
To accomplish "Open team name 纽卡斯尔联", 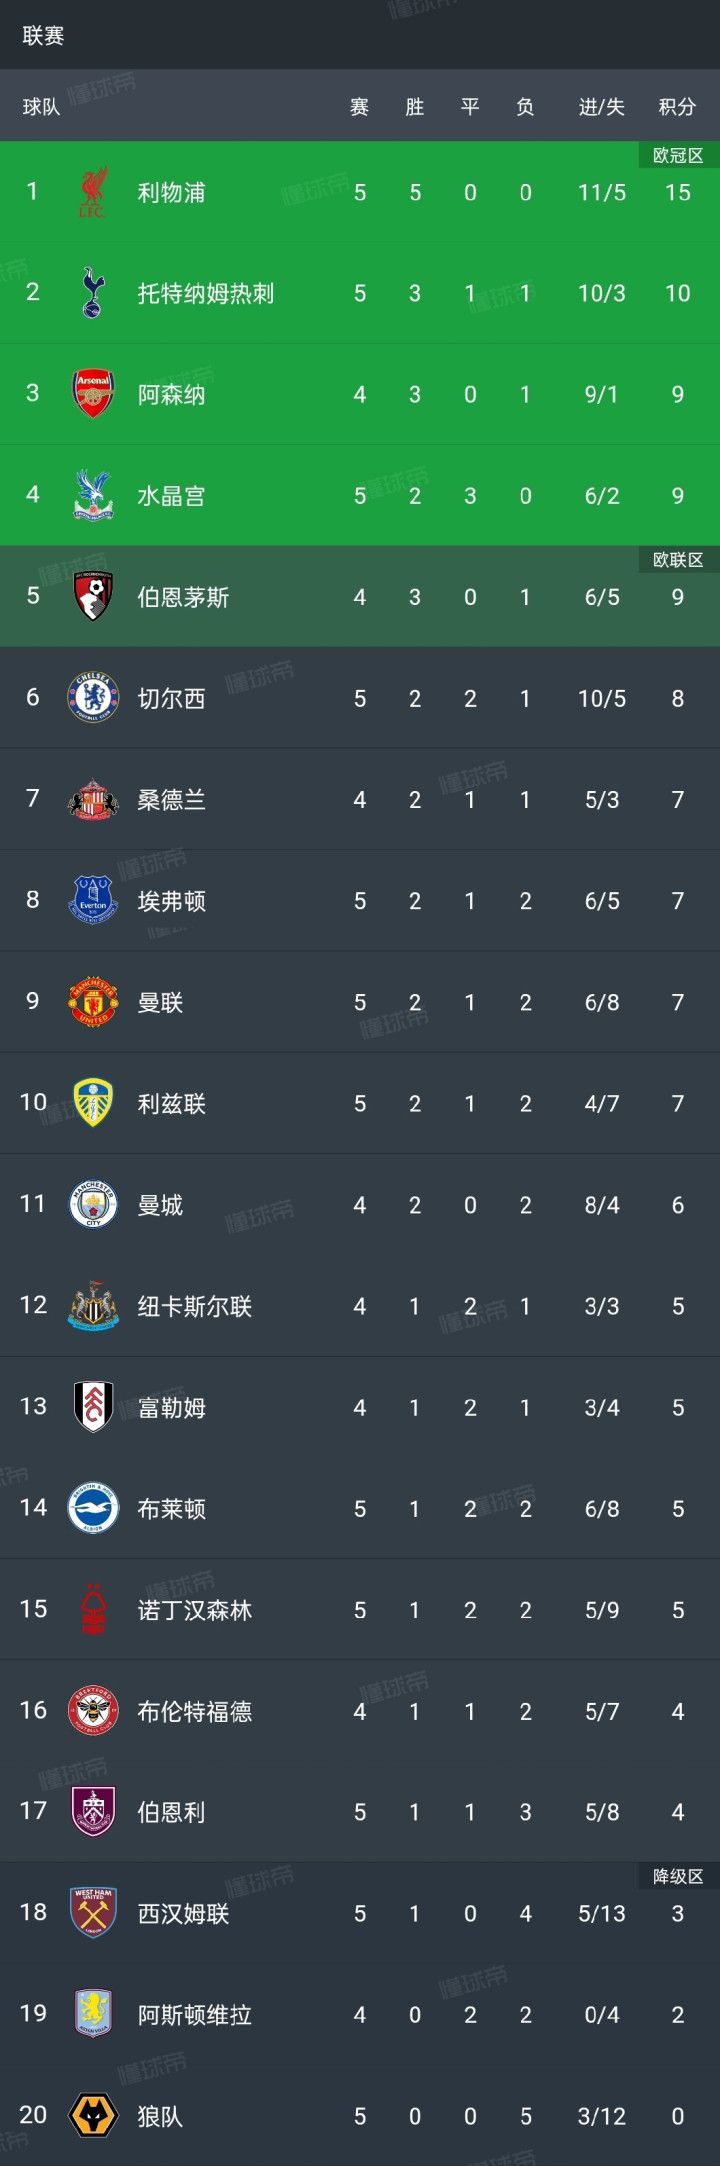I will 195,1306.
